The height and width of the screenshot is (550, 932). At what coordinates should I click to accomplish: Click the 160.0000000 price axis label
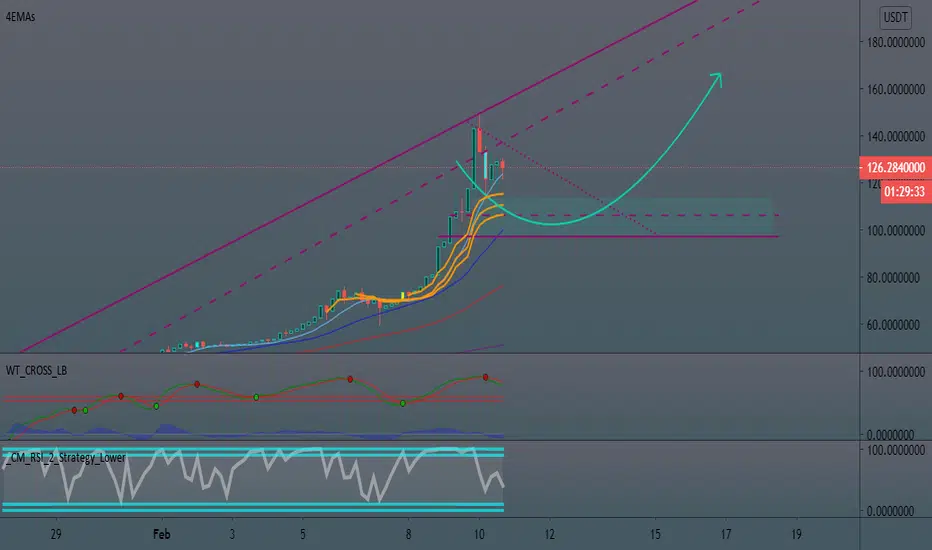tap(896, 89)
